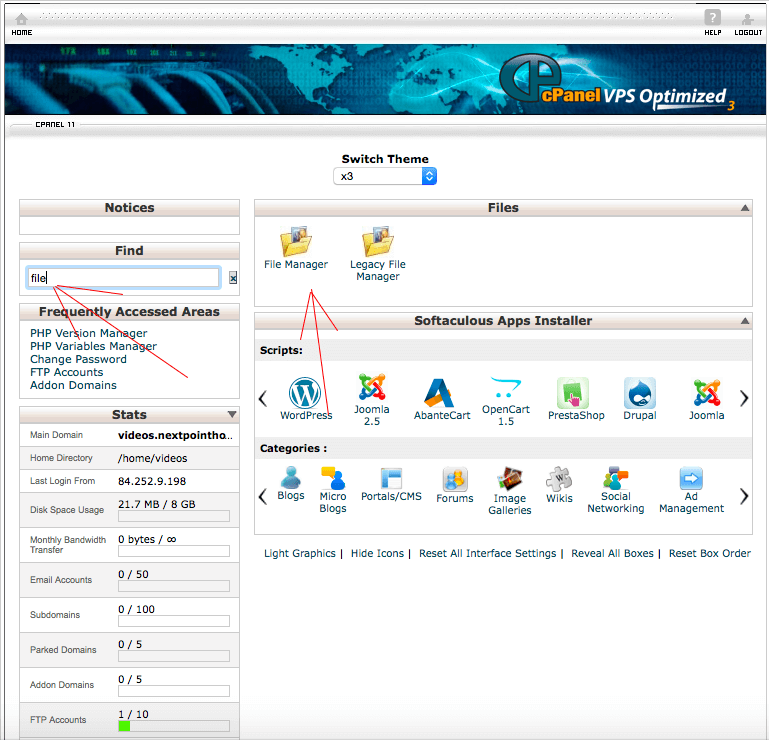Click the Find box header
This screenshot has height=740, width=769.
tap(129, 251)
